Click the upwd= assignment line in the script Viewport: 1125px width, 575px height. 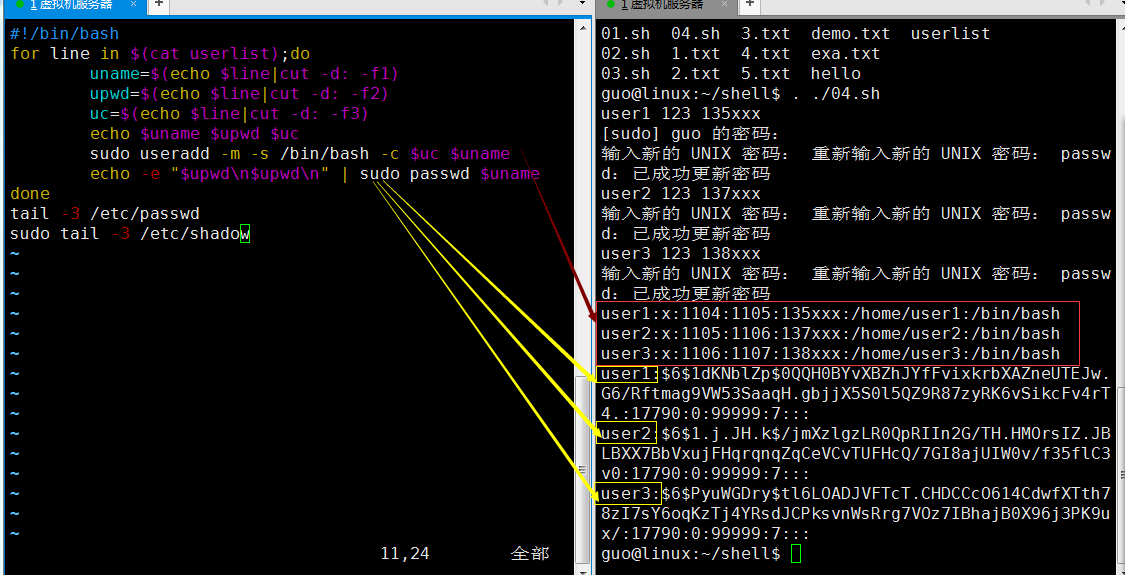pyautogui.click(x=239, y=94)
